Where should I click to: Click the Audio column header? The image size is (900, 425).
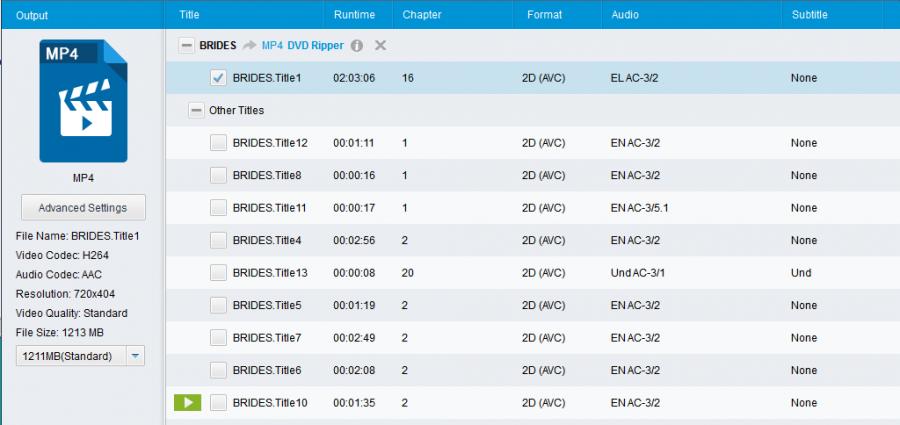coord(624,15)
